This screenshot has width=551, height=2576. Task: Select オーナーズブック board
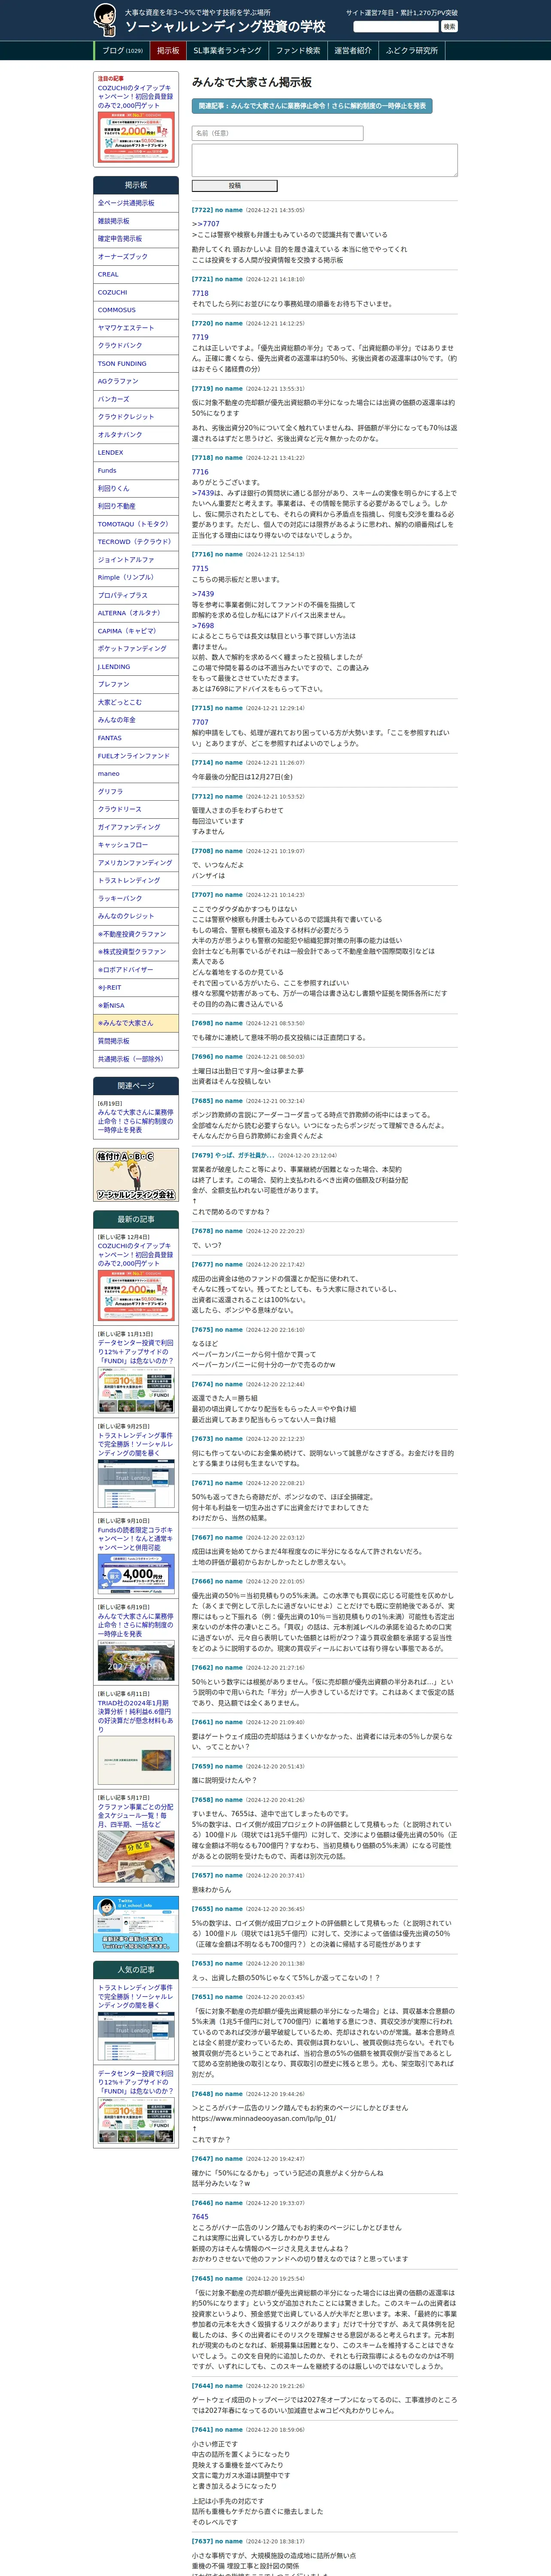pos(136,257)
